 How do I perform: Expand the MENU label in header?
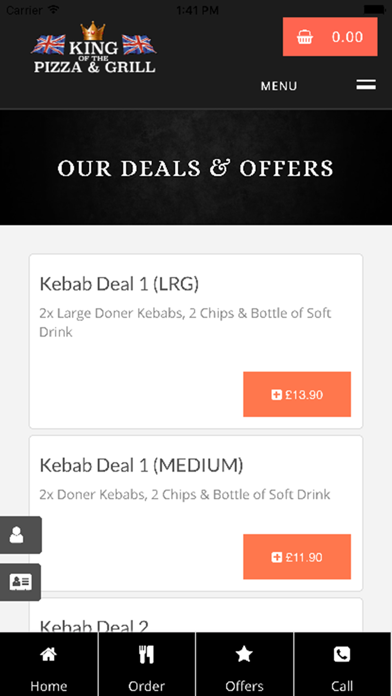click(x=279, y=86)
